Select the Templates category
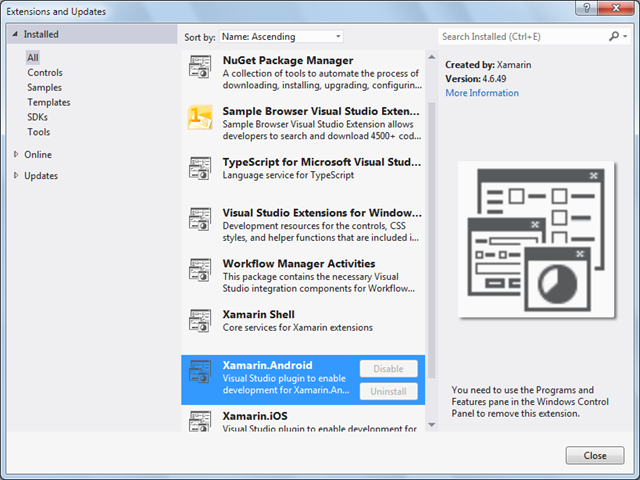The image size is (640, 480). pos(49,102)
